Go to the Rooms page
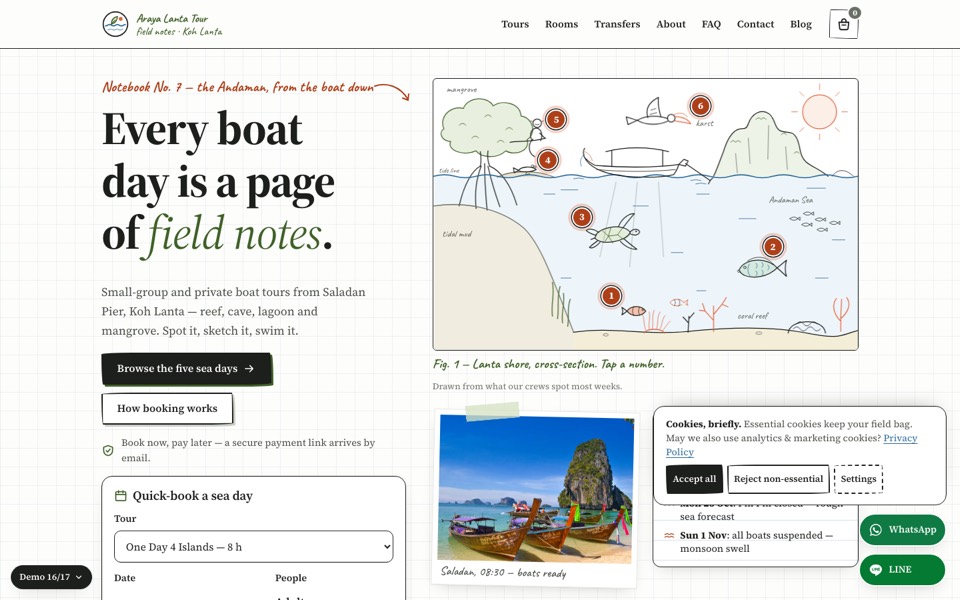960x600 pixels. click(561, 24)
